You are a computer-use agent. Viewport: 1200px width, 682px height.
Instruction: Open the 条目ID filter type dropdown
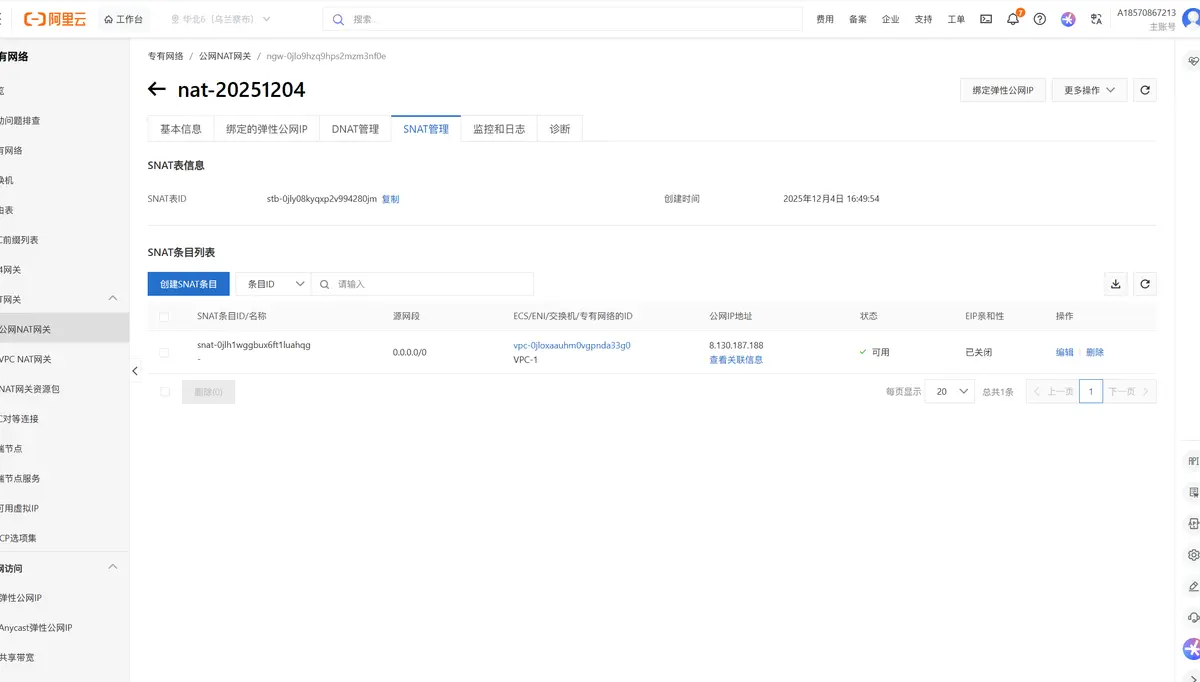(273, 284)
